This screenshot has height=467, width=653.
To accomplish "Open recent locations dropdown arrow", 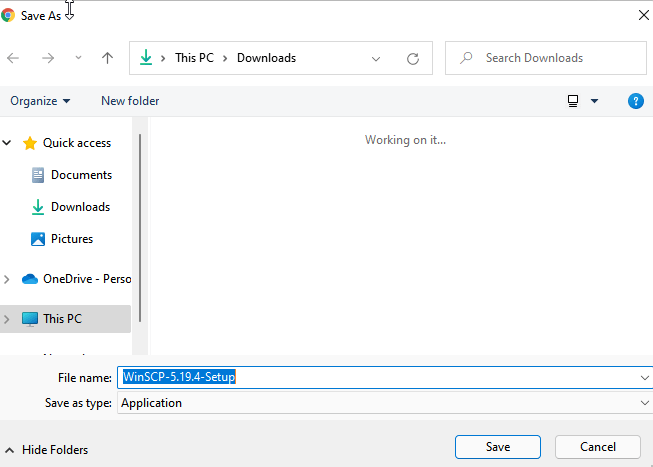I will tap(78, 58).
